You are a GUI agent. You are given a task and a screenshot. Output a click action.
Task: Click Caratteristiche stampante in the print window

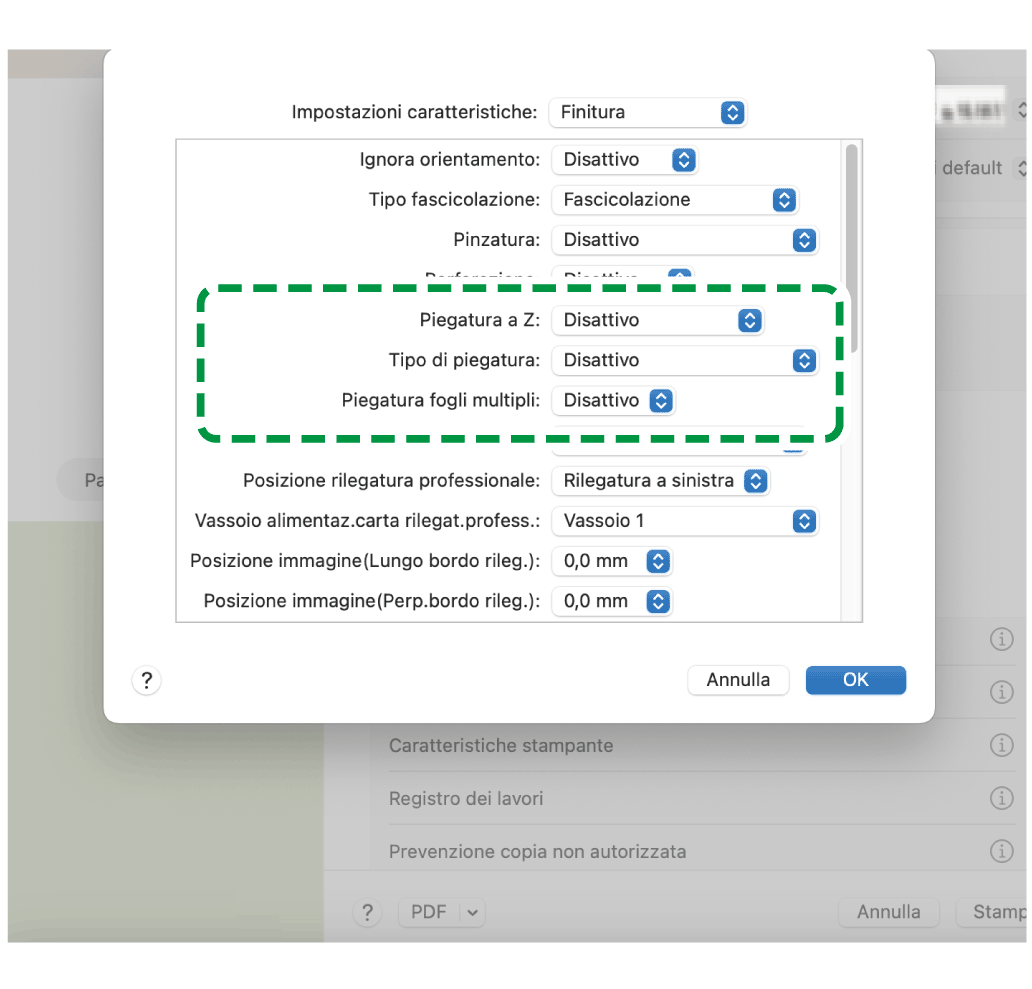tap(501, 746)
